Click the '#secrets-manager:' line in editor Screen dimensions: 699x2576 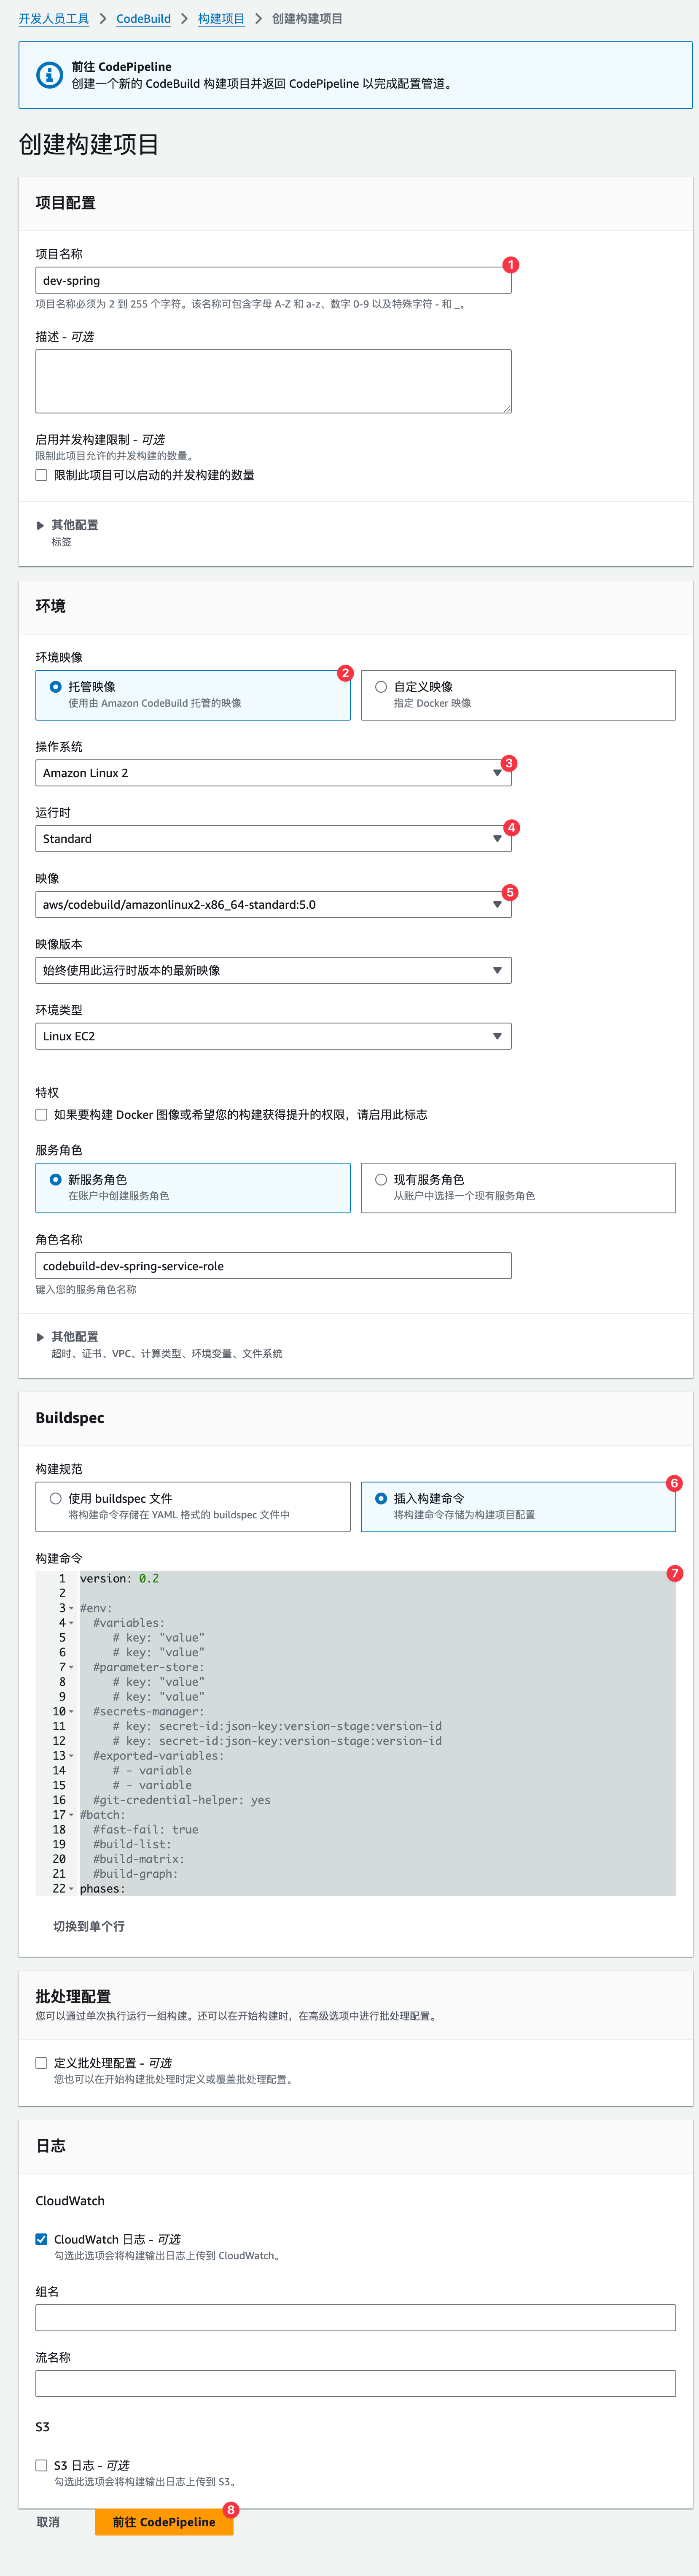tap(149, 1712)
